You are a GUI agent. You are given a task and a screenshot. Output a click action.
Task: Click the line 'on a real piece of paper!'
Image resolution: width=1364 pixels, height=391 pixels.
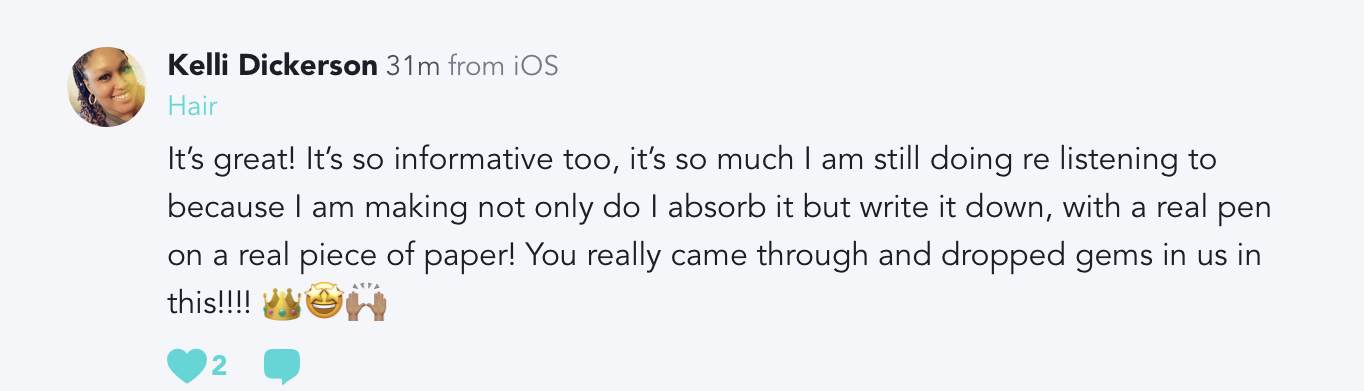[x=341, y=256]
